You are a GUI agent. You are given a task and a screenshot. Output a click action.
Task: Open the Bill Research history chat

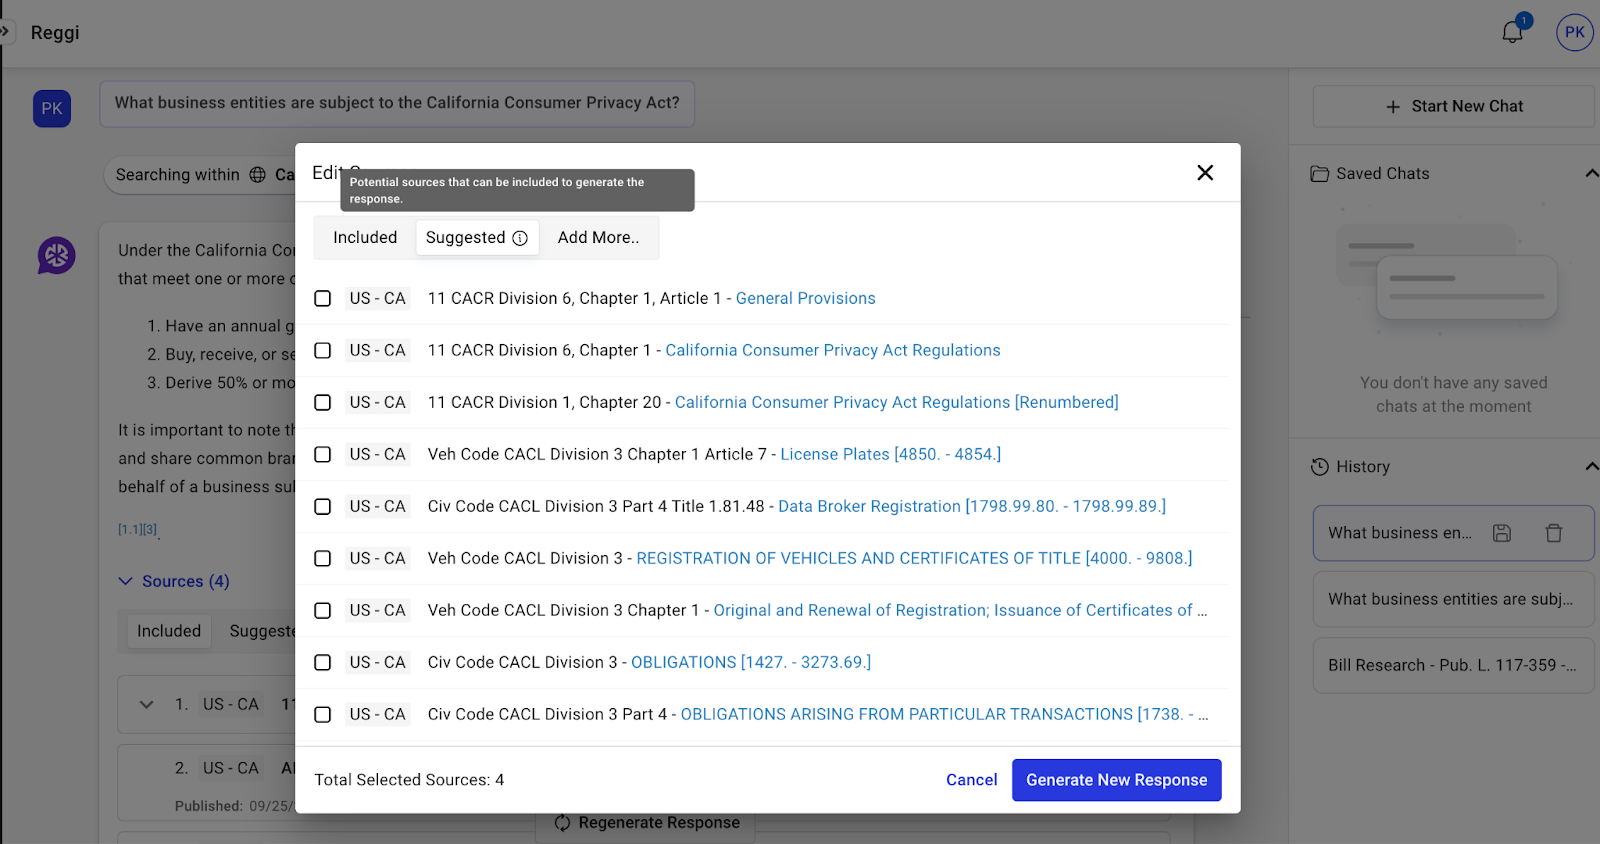coord(1452,665)
